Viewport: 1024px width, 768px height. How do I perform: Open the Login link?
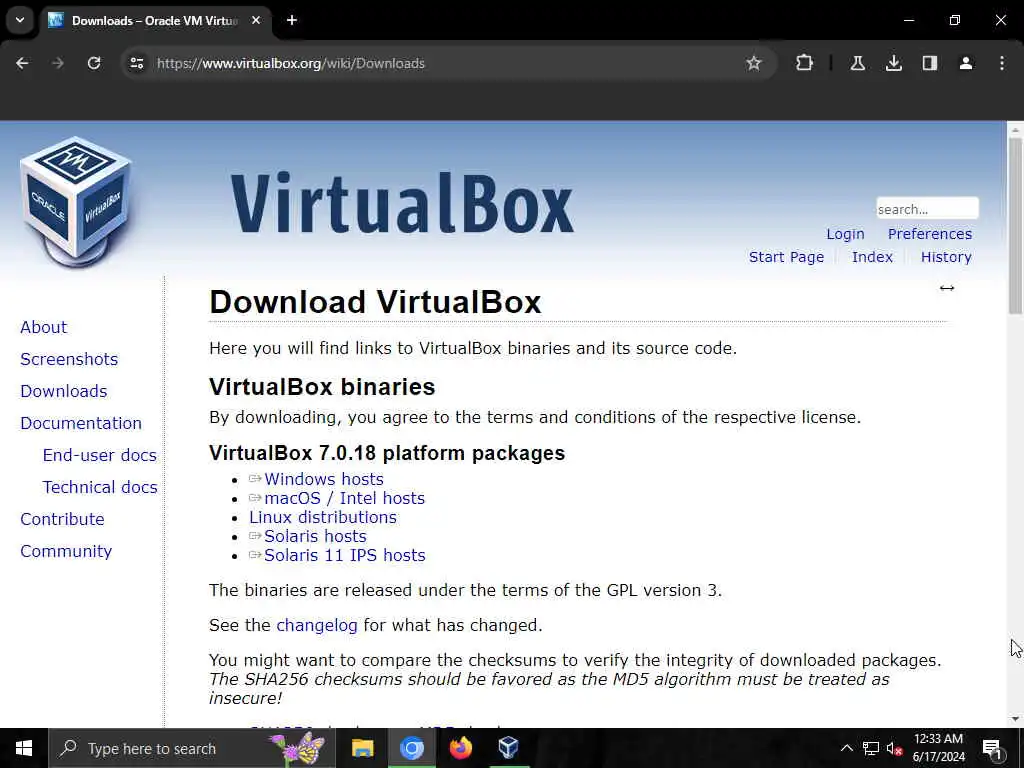[845, 234]
